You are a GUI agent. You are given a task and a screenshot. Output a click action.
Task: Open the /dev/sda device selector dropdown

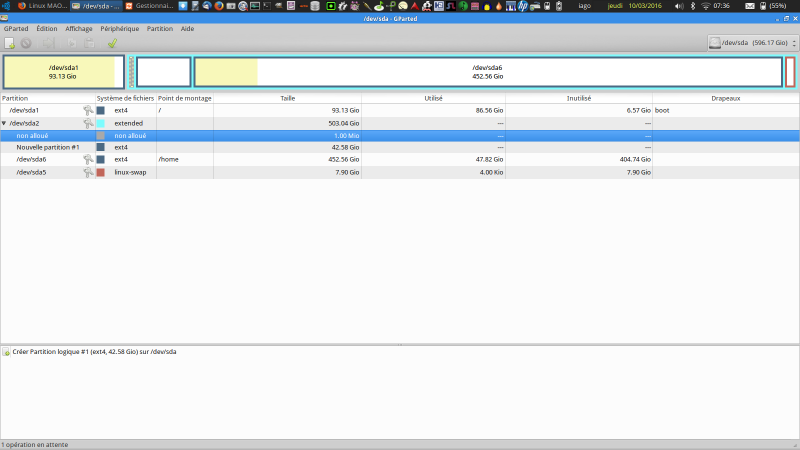753,43
